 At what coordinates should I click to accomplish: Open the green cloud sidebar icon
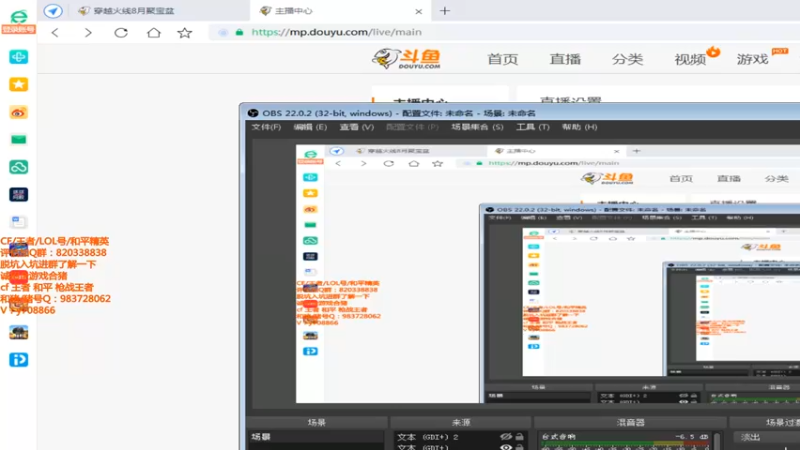pyautogui.click(x=18, y=167)
